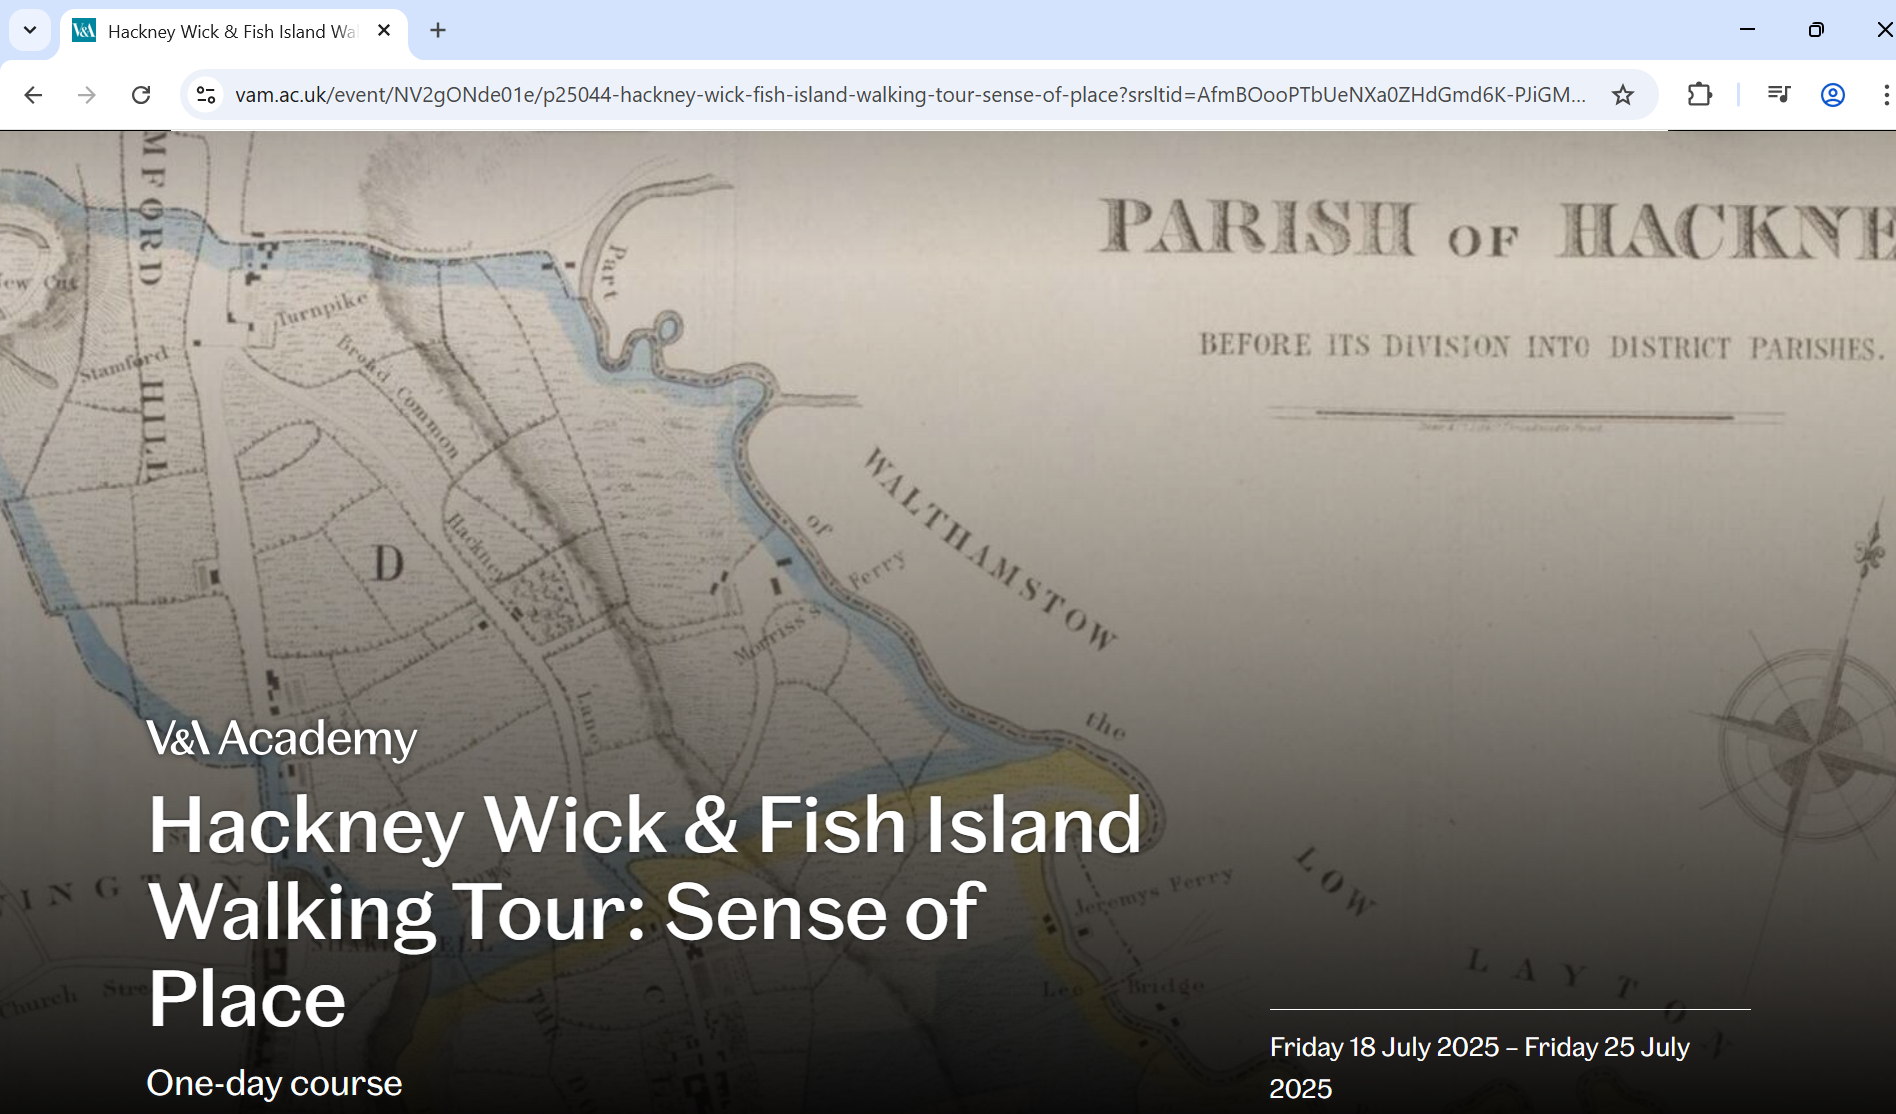Minimize the browser window
Image resolution: width=1896 pixels, height=1114 pixels.
pyautogui.click(x=1747, y=30)
